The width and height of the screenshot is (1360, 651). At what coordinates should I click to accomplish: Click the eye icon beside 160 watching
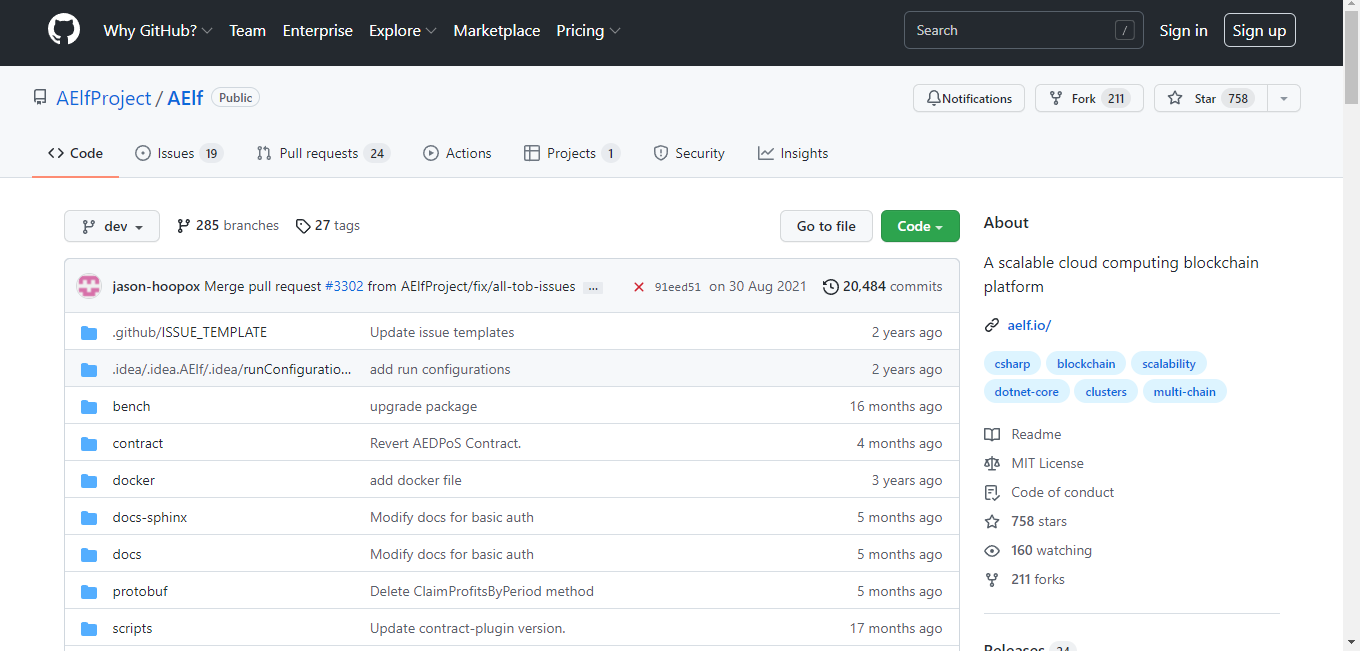[992, 551]
